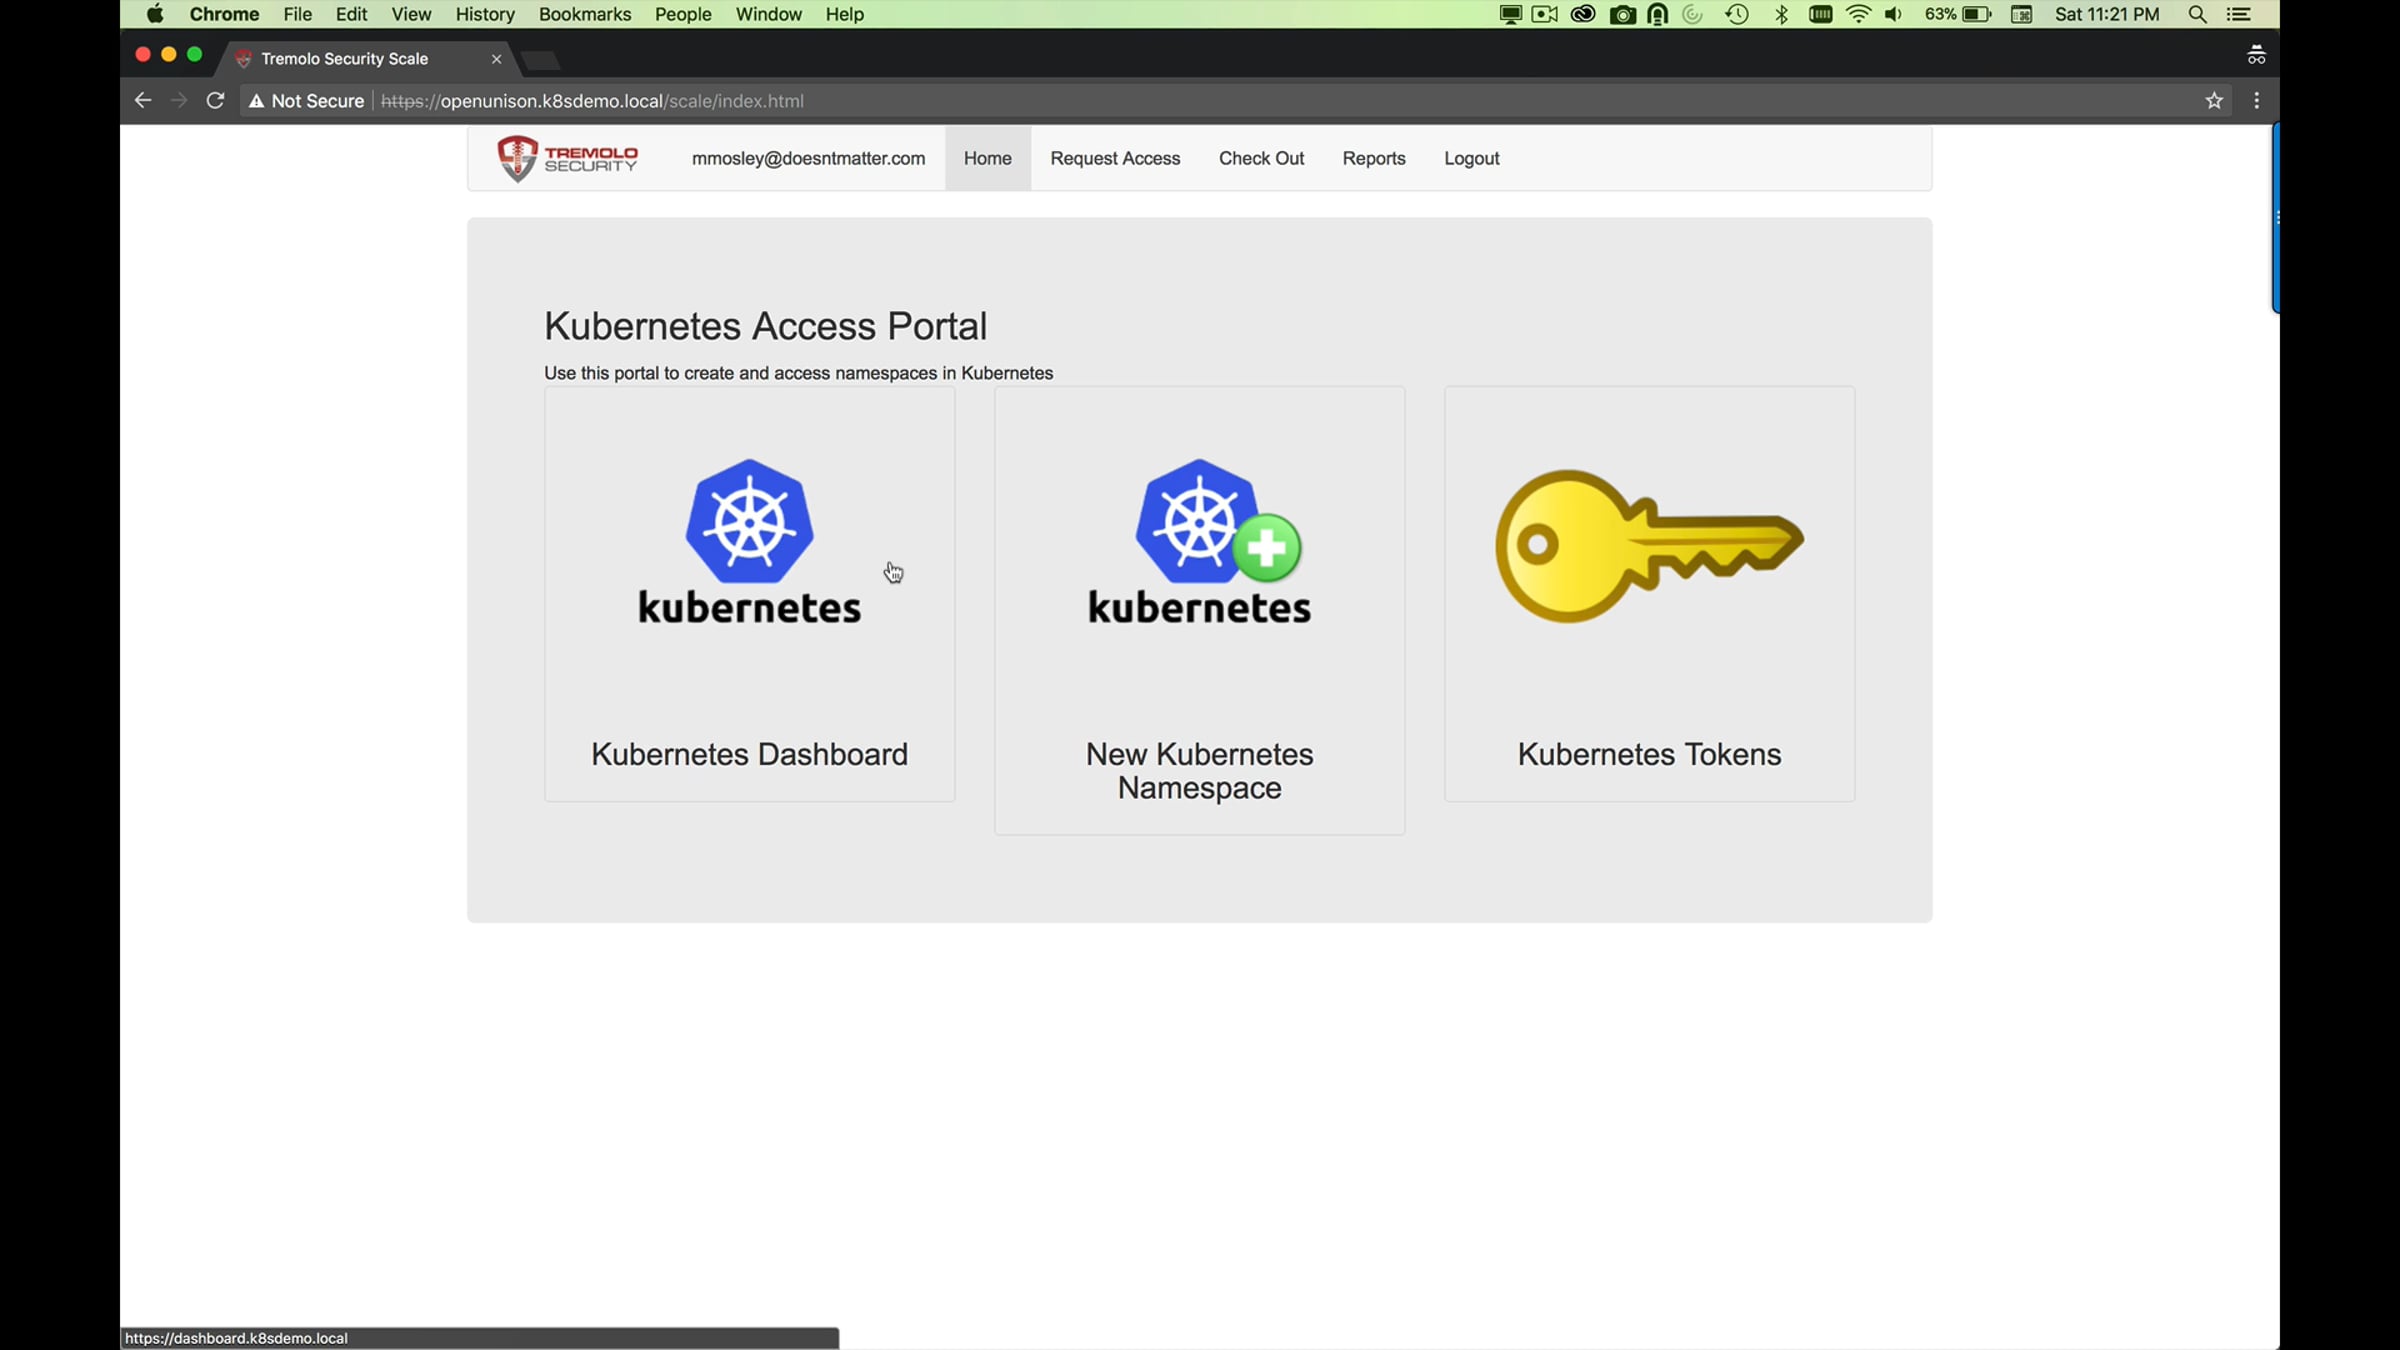Open Spotlight search in the menu bar
Screen dimensions: 2400x1350
(x=2197, y=14)
